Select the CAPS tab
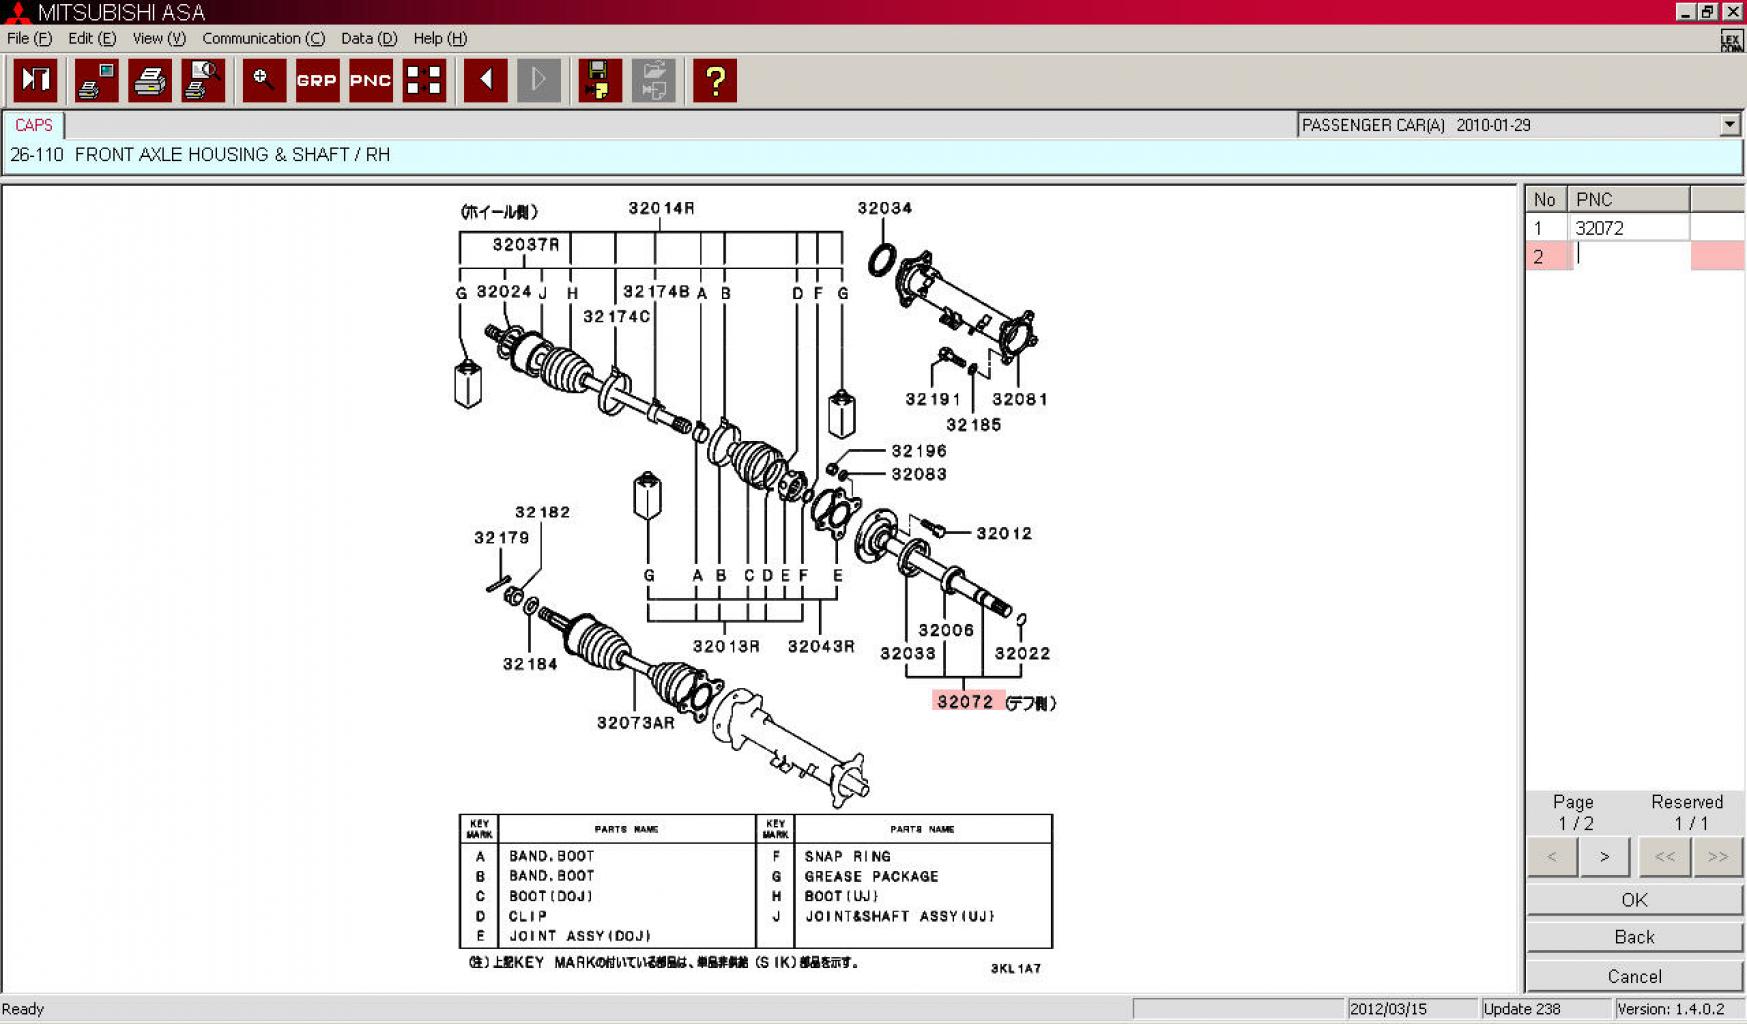The image size is (1747, 1024). tap(33, 125)
